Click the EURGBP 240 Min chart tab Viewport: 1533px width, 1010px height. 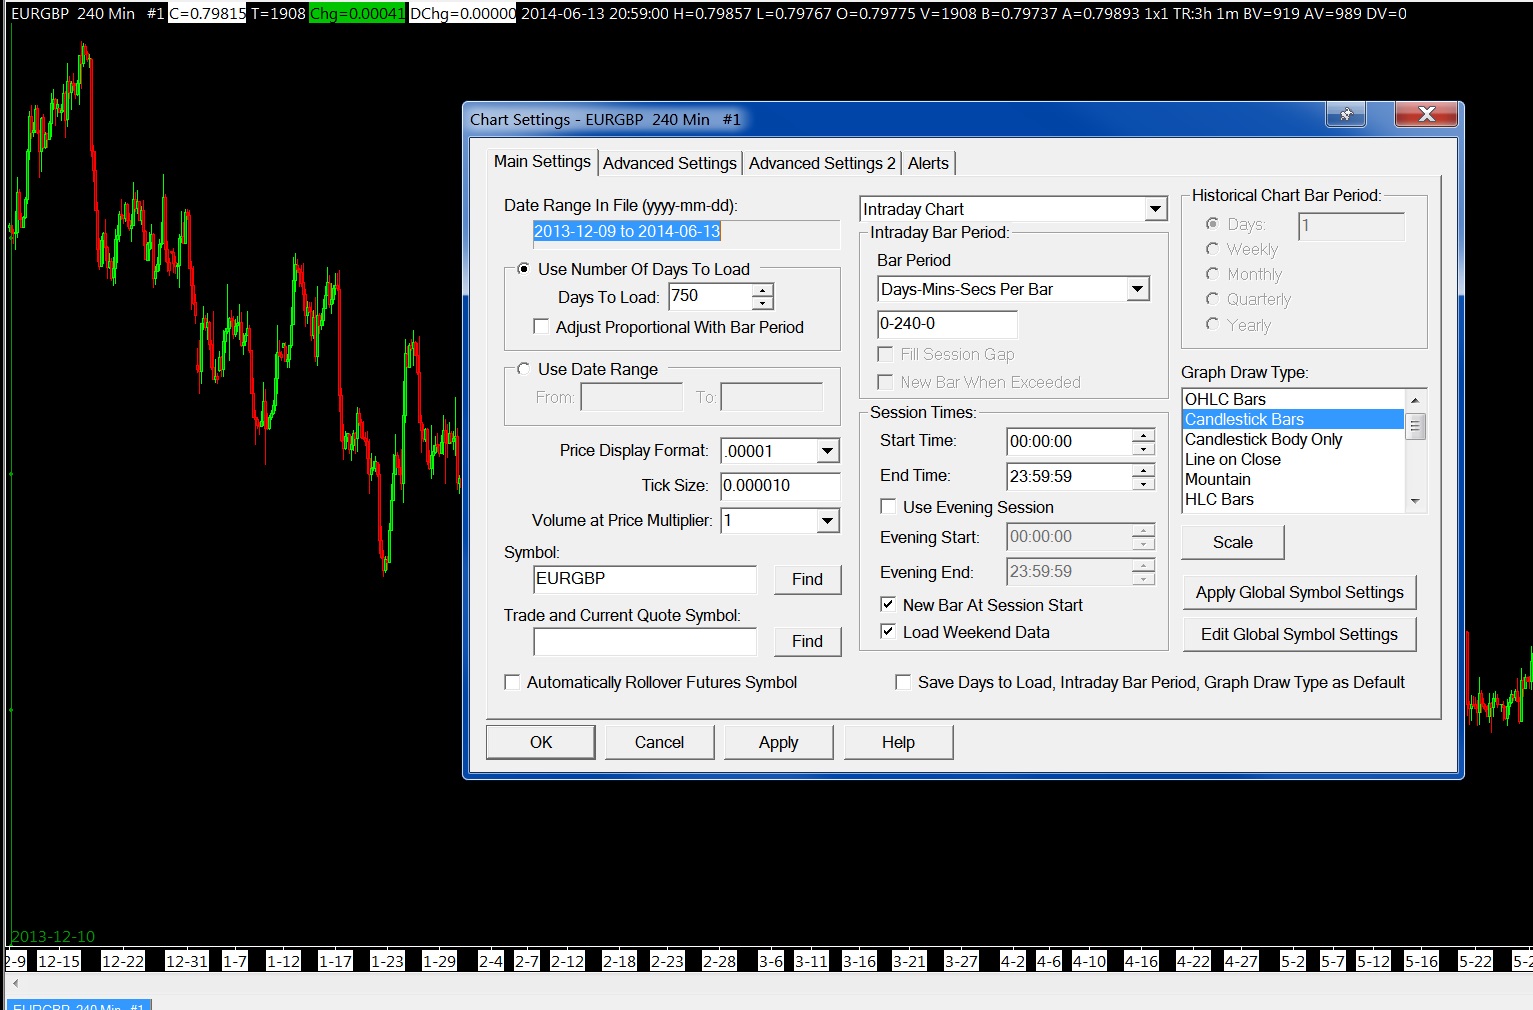point(79,1005)
